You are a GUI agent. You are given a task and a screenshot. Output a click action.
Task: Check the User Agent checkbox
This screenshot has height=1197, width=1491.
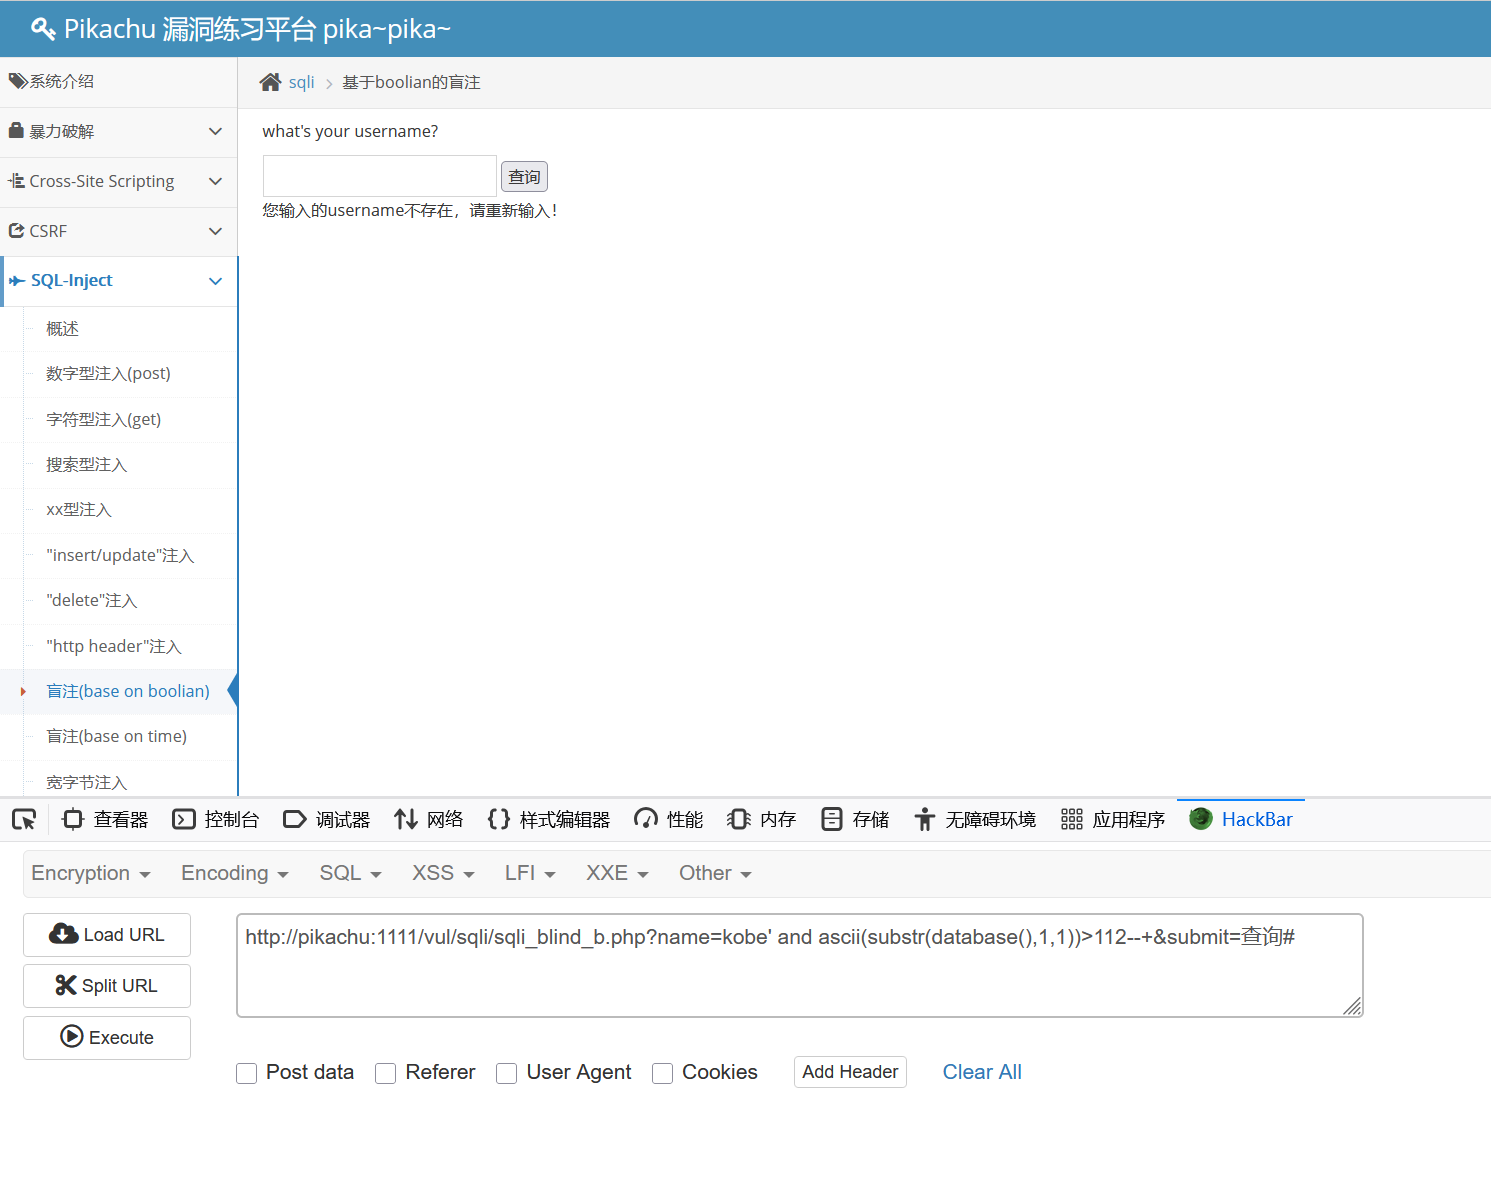click(507, 1073)
